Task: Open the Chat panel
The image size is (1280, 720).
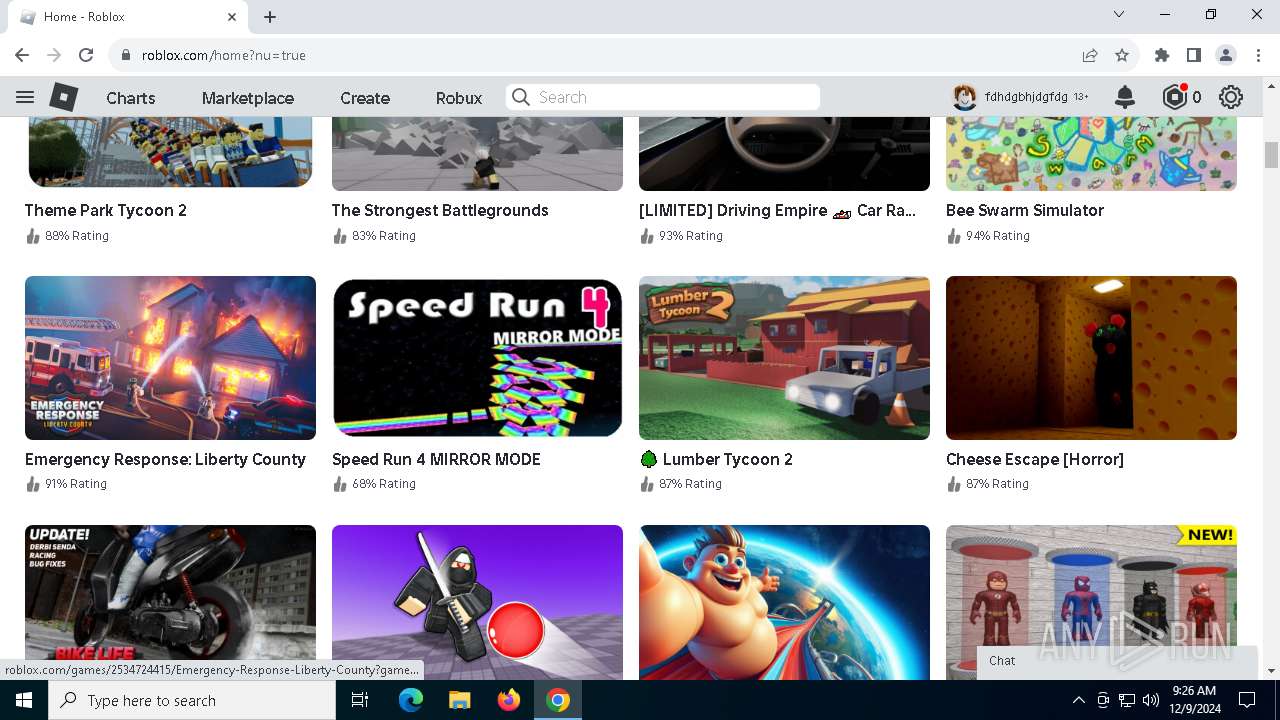Action: (x=1117, y=662)
